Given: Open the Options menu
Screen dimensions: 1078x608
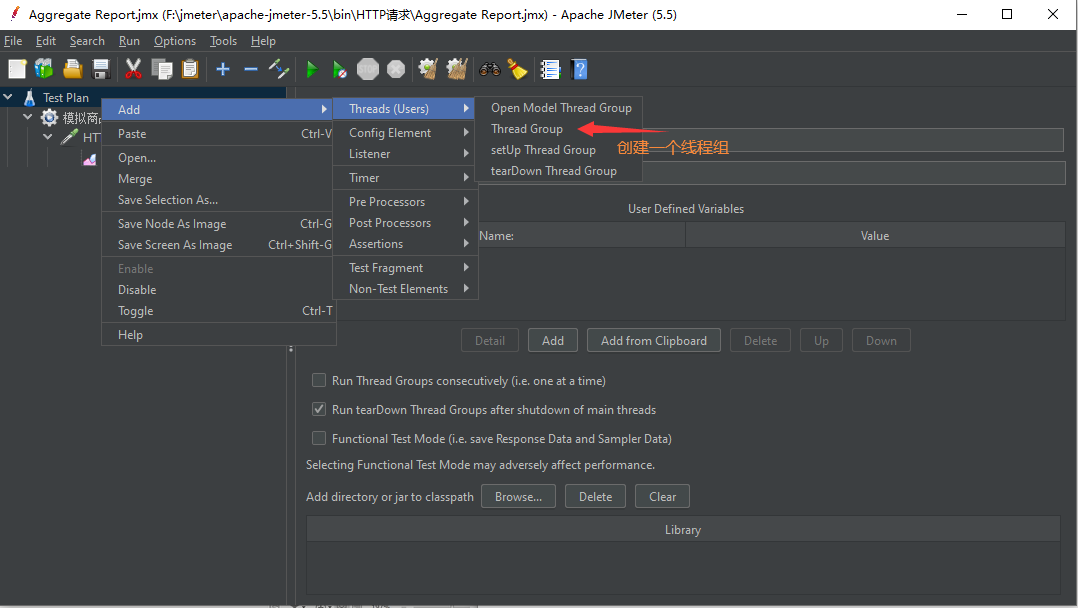Looking at the screenshot, I should (175, 41).
